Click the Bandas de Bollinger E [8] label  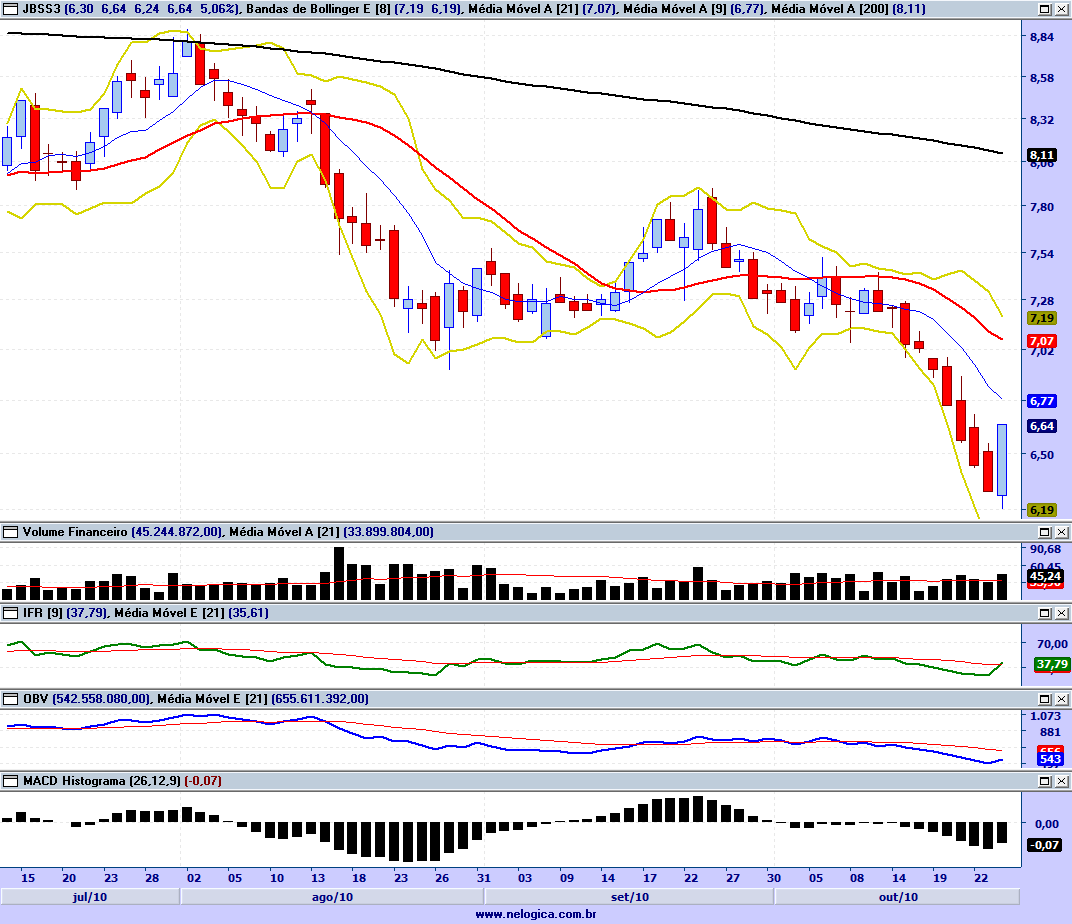coord(318,9)
